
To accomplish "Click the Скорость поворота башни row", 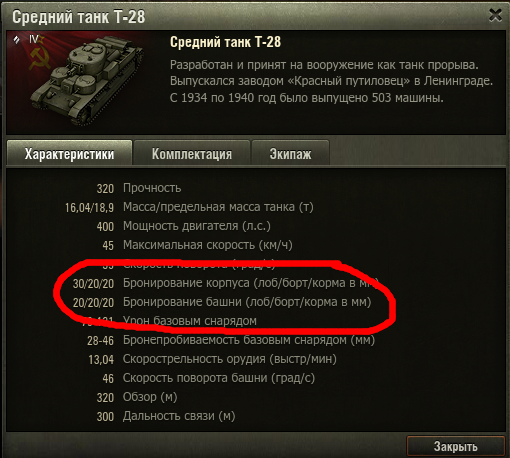I will (208, 378).
